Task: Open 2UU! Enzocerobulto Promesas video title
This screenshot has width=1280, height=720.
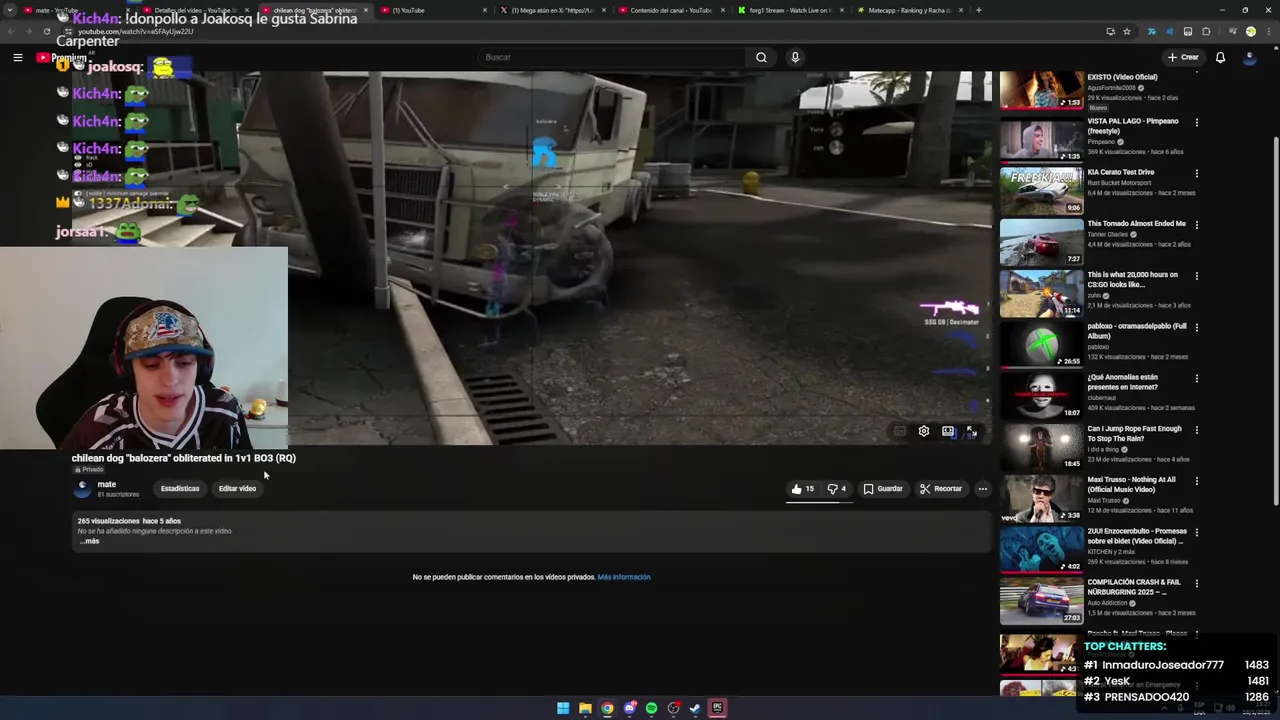Action: [1137, 536]
